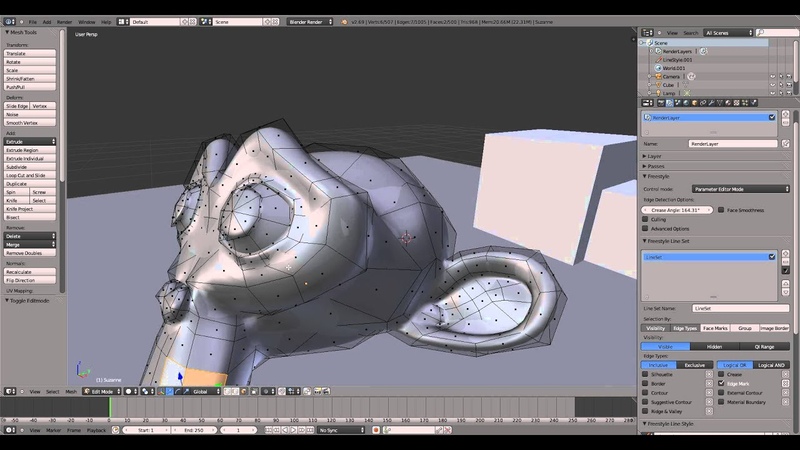The height and width of the screenshot is (450, 800).
Task: Click the Info editor type icon
Action: pos(9,22)
